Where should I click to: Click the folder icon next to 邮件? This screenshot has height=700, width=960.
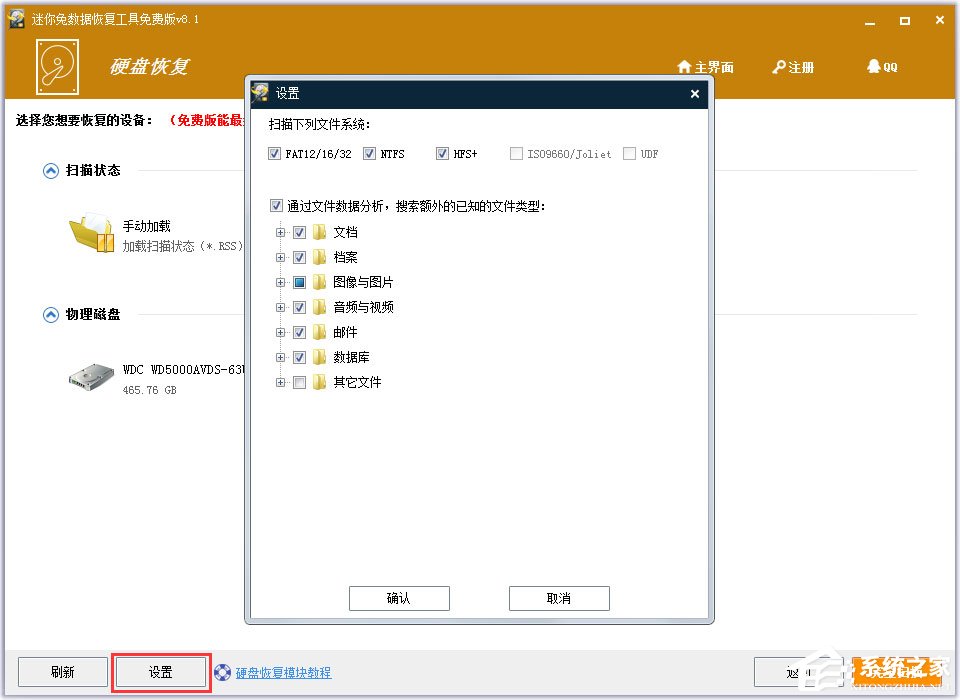tap(318, 332)
